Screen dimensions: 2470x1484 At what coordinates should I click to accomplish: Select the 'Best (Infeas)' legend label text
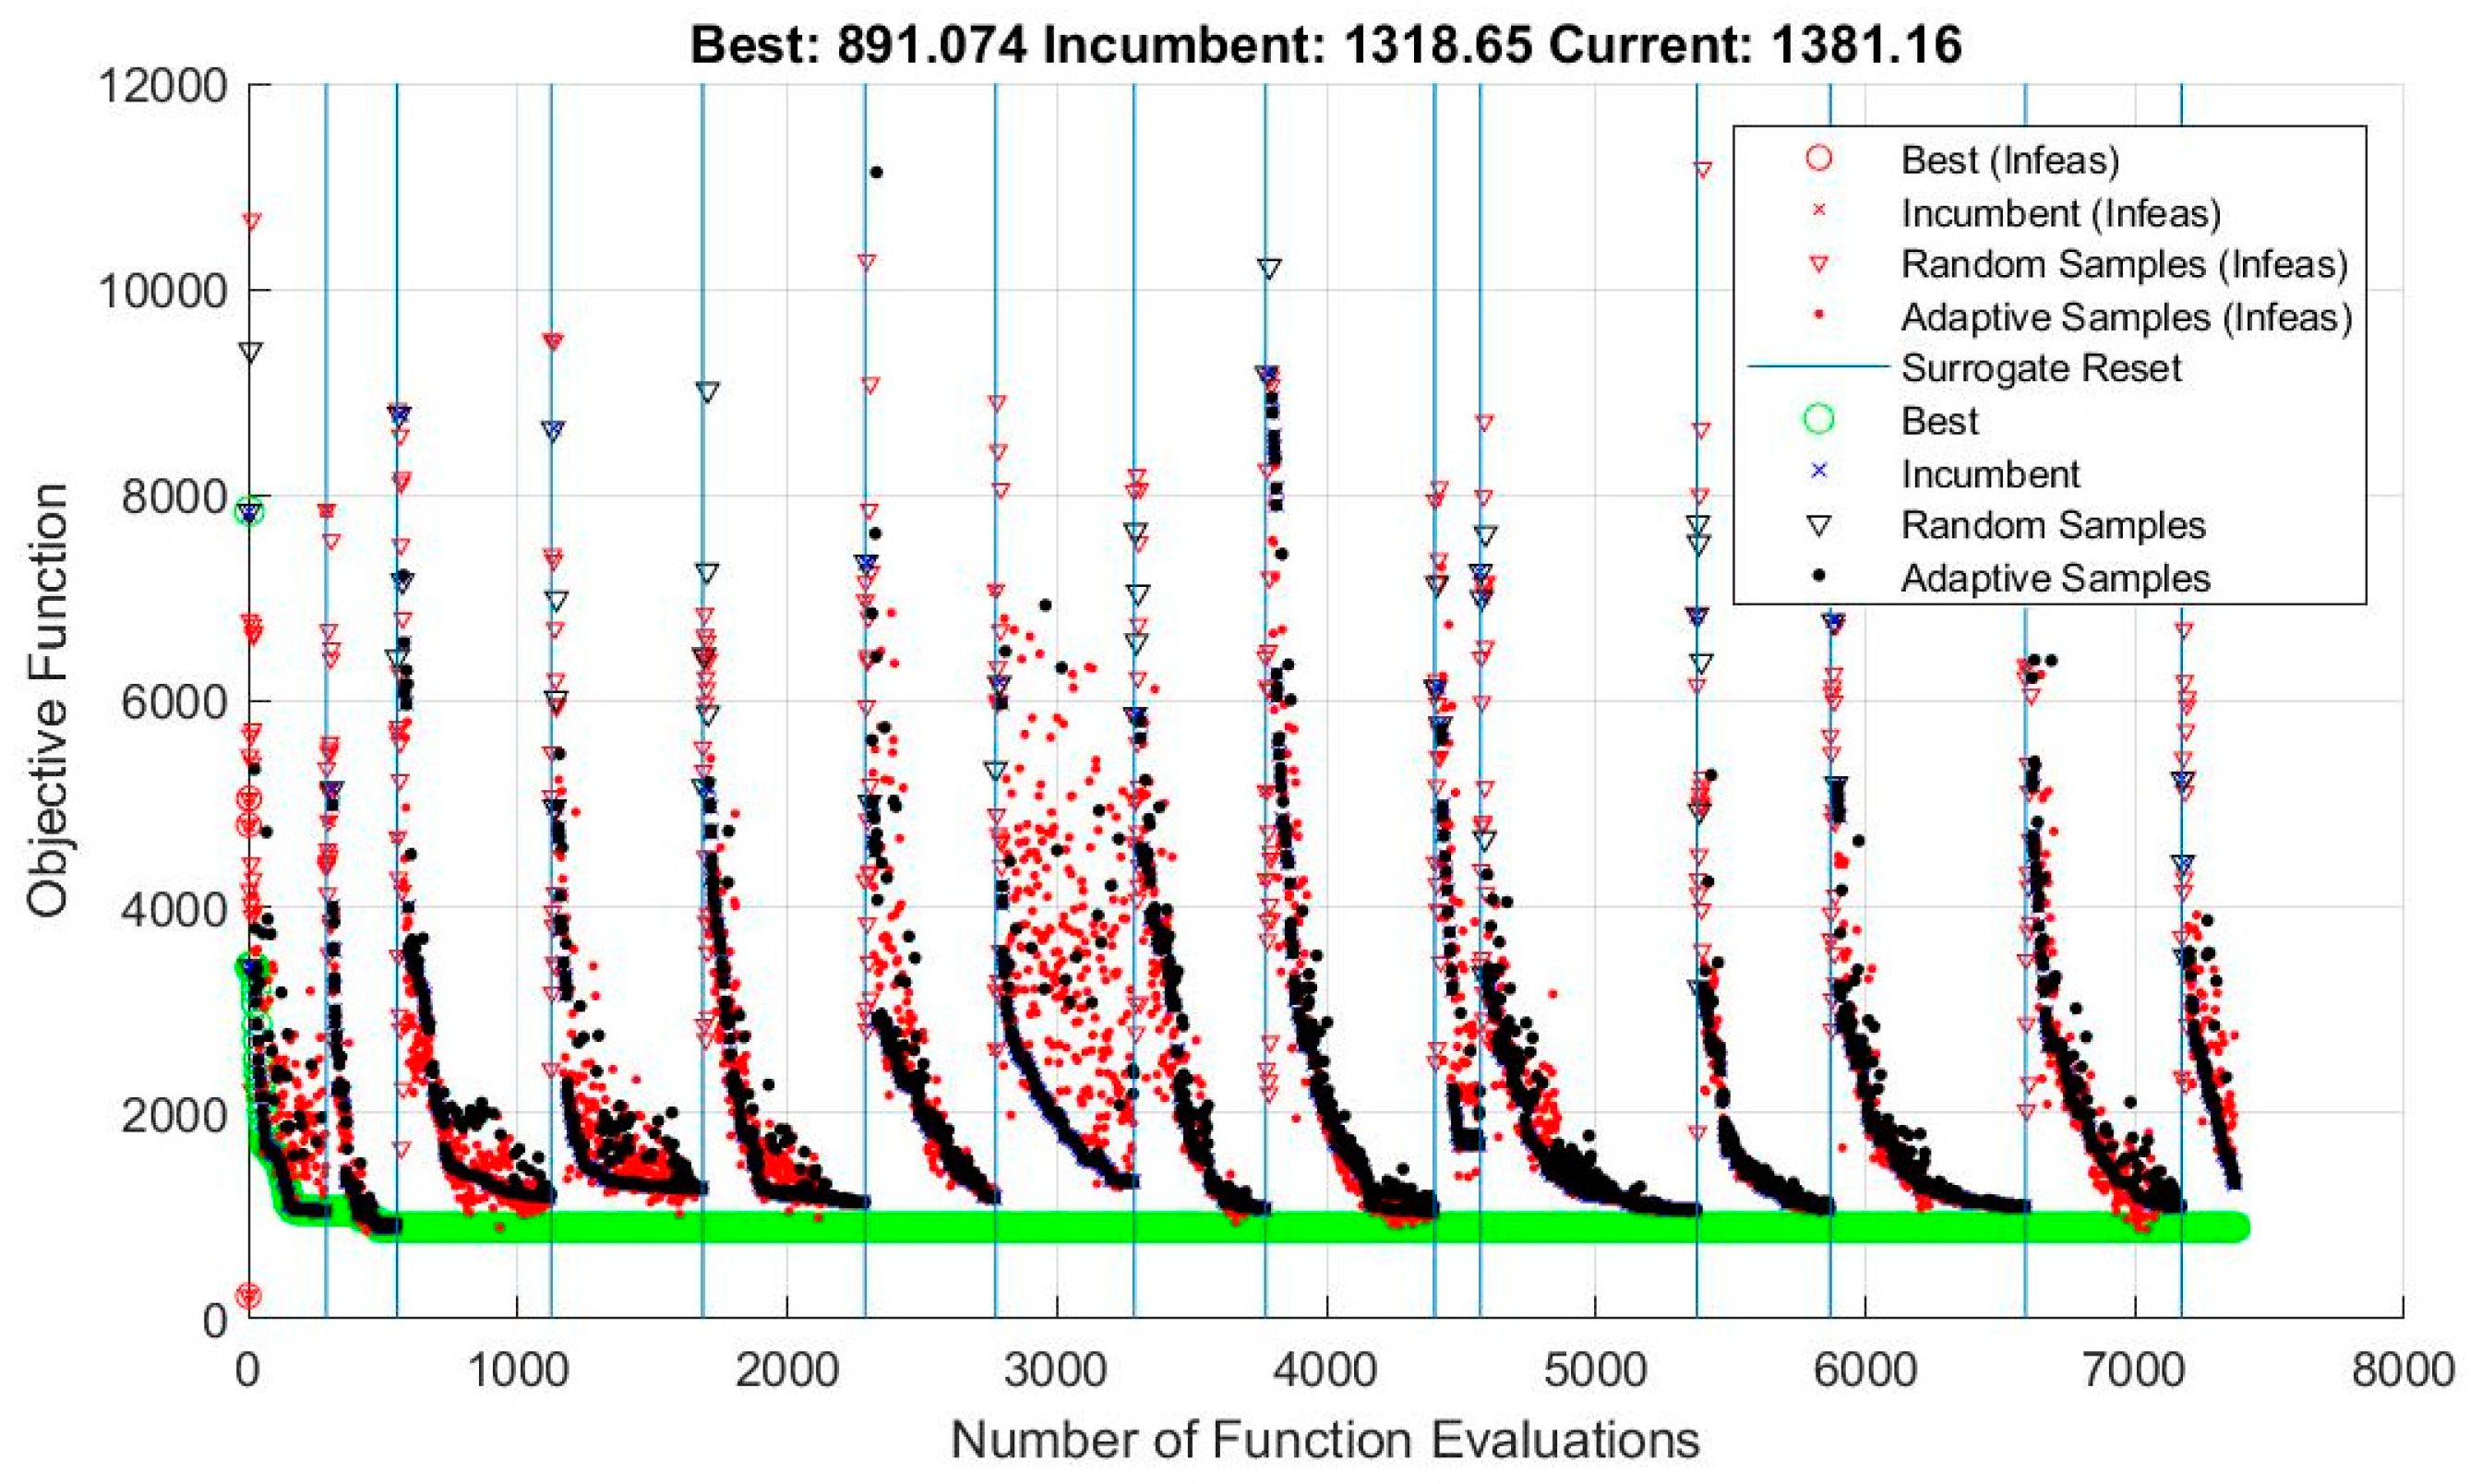tap(2009, 159)
